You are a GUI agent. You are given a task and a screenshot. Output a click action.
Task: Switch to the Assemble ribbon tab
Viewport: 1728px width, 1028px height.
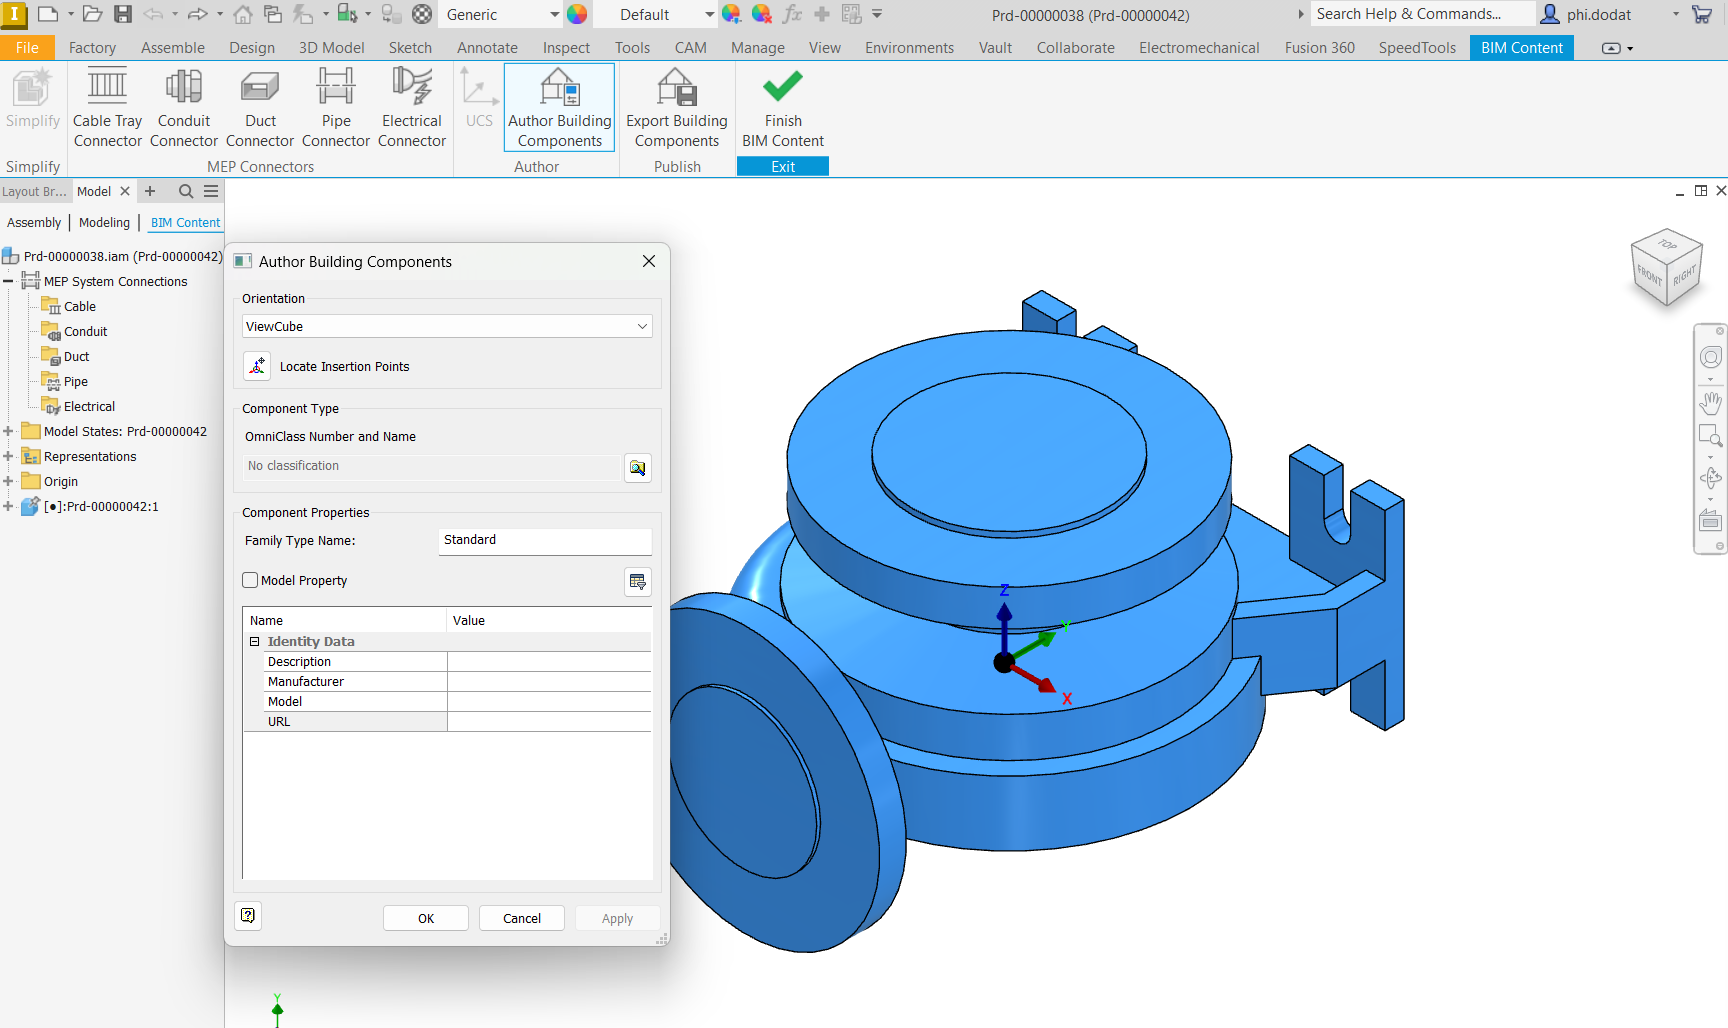point(173,48)
